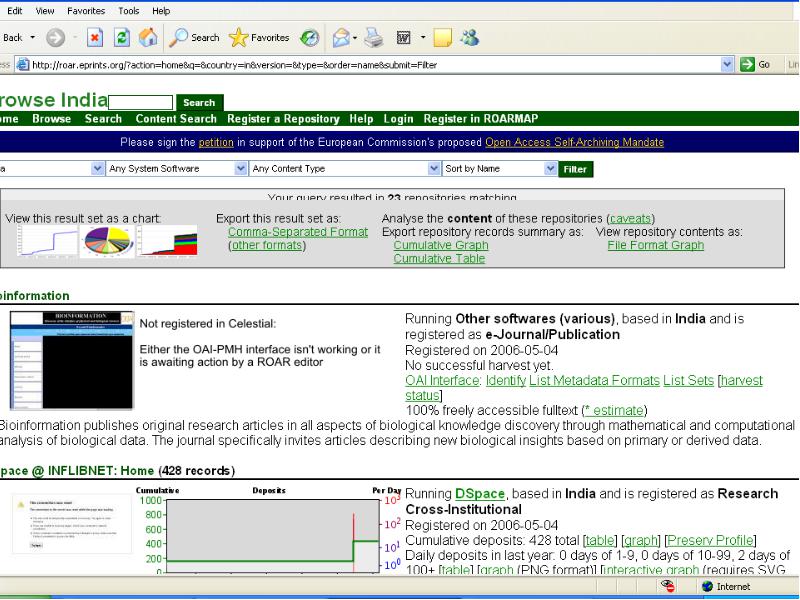Open the Help menu in menu bar
This screenshot has width=800, height=600.
coord(161,11)
